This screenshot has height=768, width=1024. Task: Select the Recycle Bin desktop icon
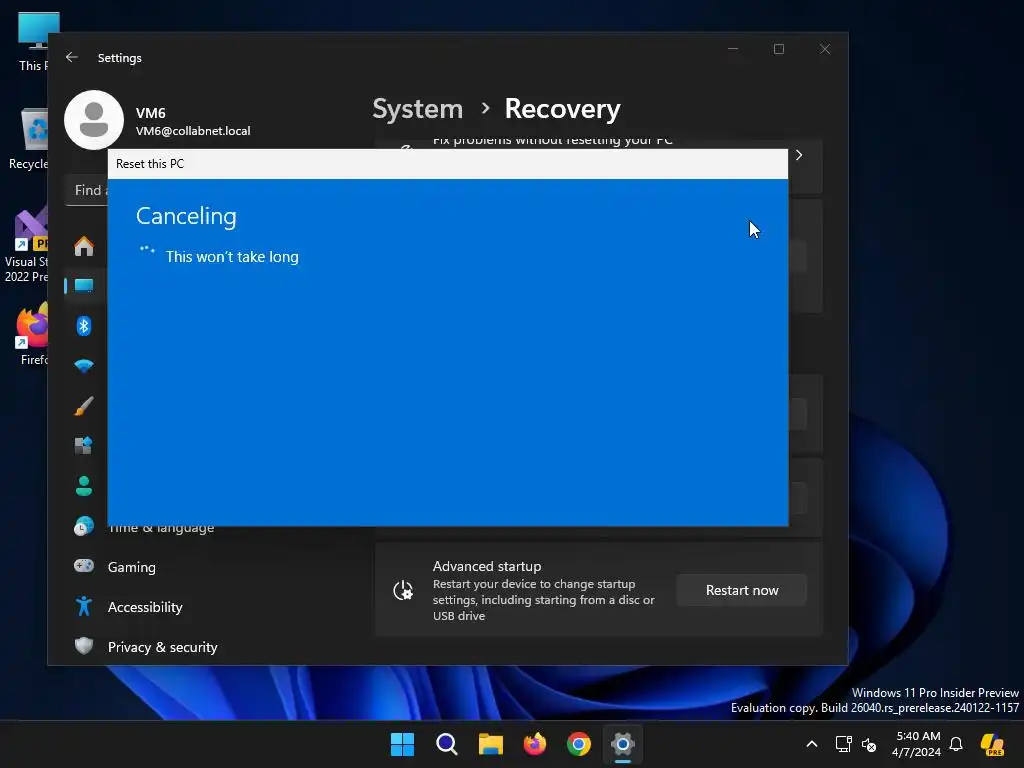click(x=30, y=138)
